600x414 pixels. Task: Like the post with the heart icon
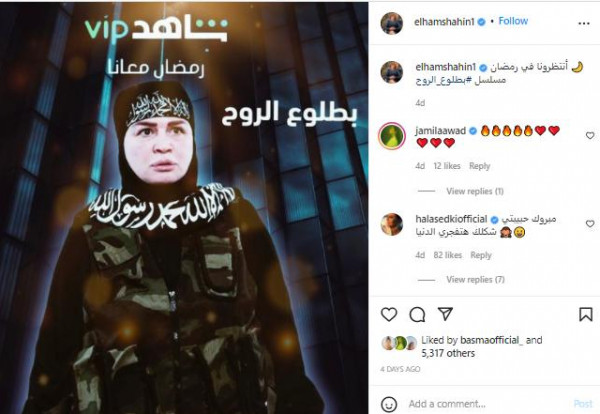pyautogui.click(x=389, y=315)
